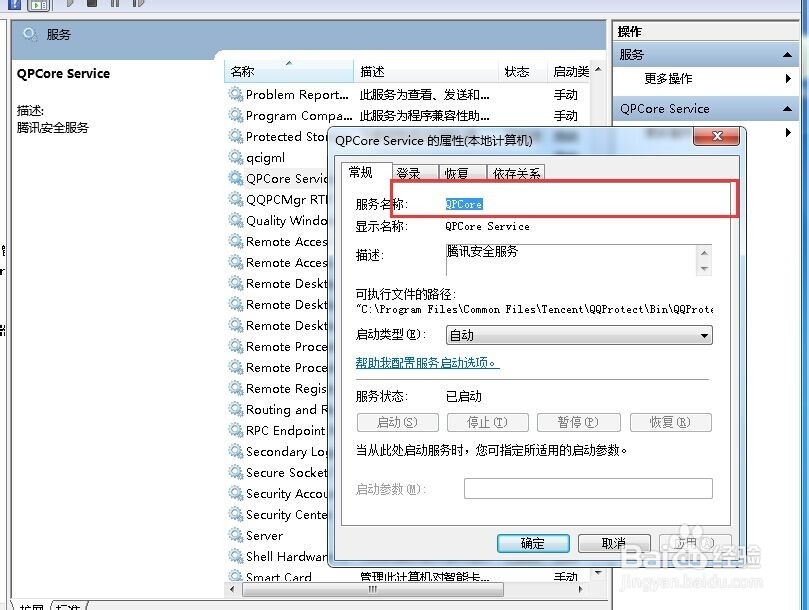Click the services list horizontal scrollbar

(373, 589)
